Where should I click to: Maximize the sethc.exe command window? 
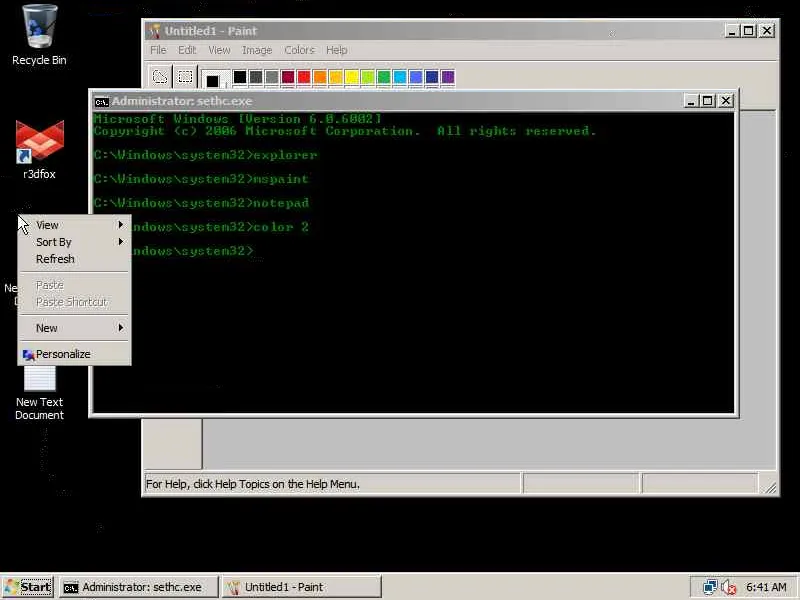pyautogui.click(x=708, y=101)
